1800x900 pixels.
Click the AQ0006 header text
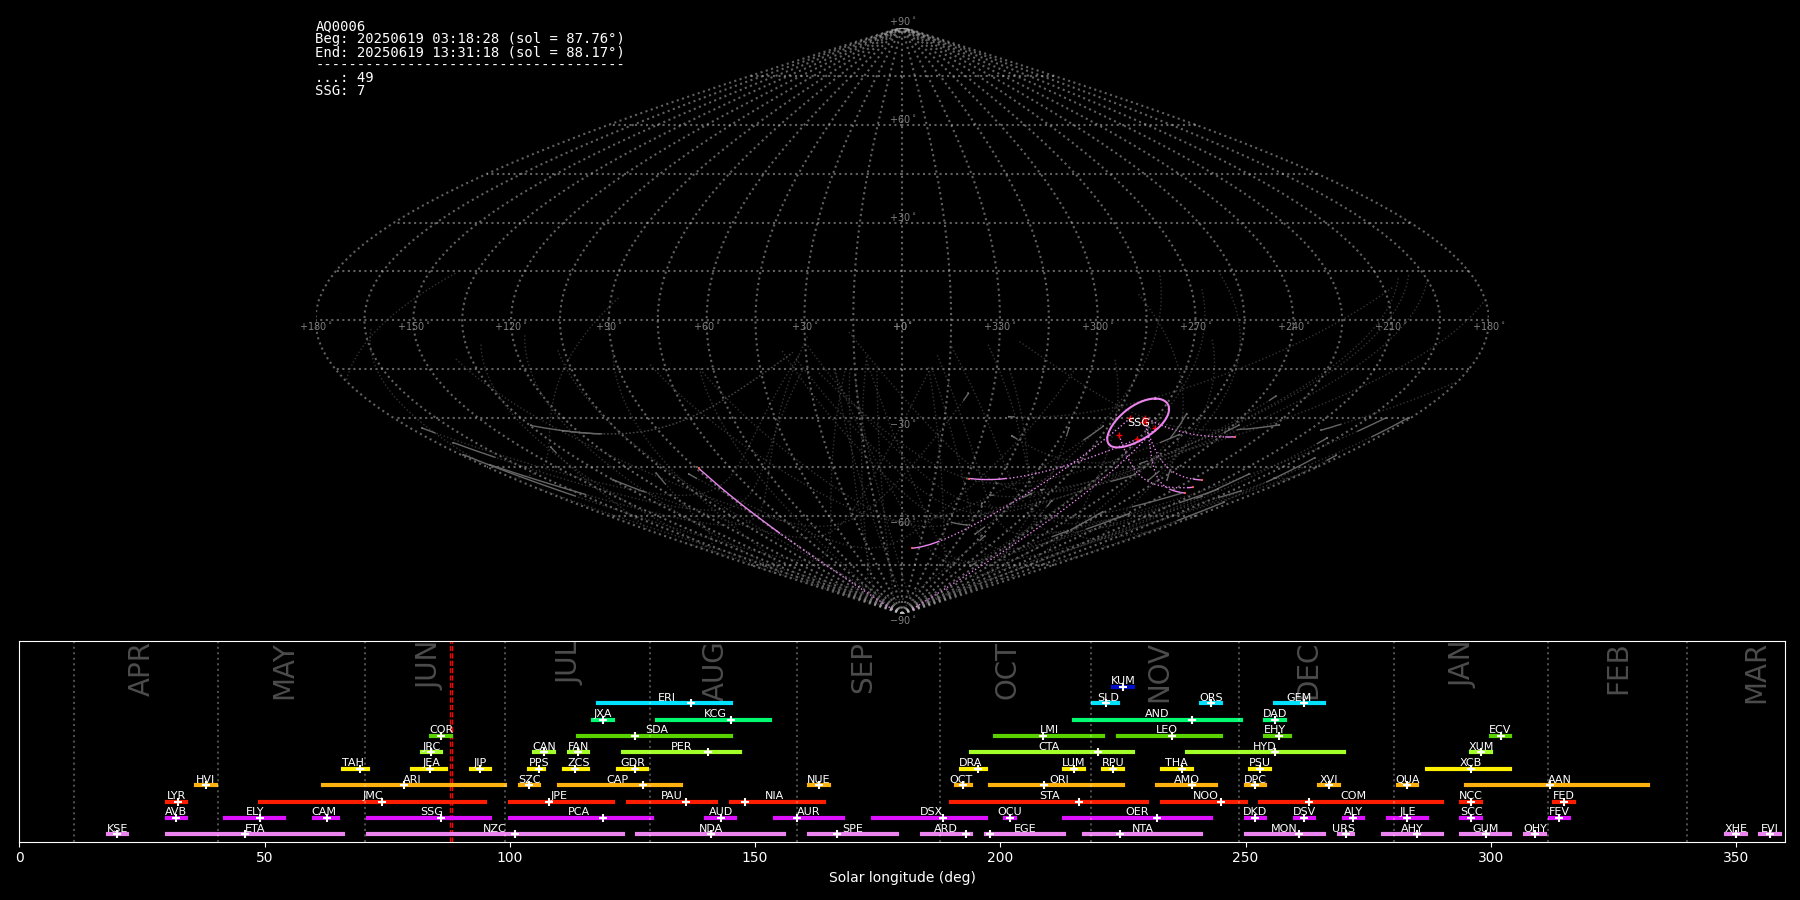click(340, 27)
